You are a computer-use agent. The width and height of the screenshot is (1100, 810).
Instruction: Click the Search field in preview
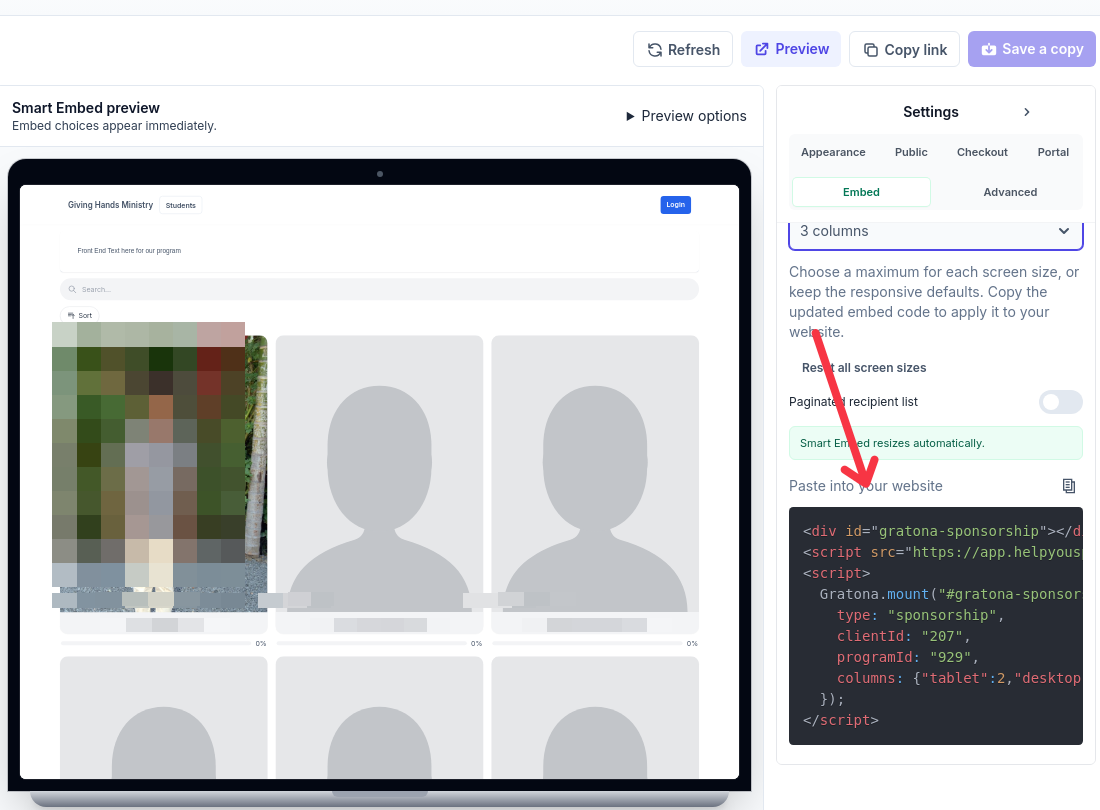click(380, 289)
